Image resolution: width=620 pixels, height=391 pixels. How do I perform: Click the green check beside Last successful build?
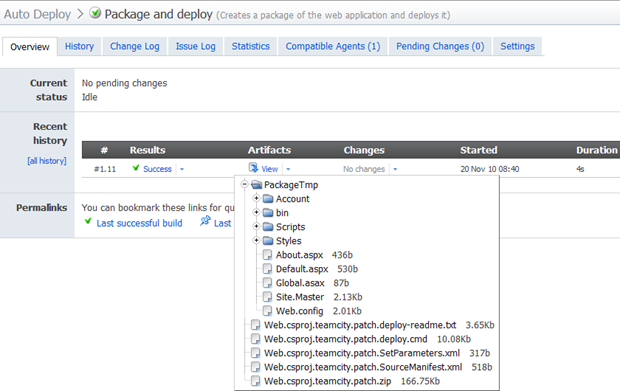[x=88, y=222]
